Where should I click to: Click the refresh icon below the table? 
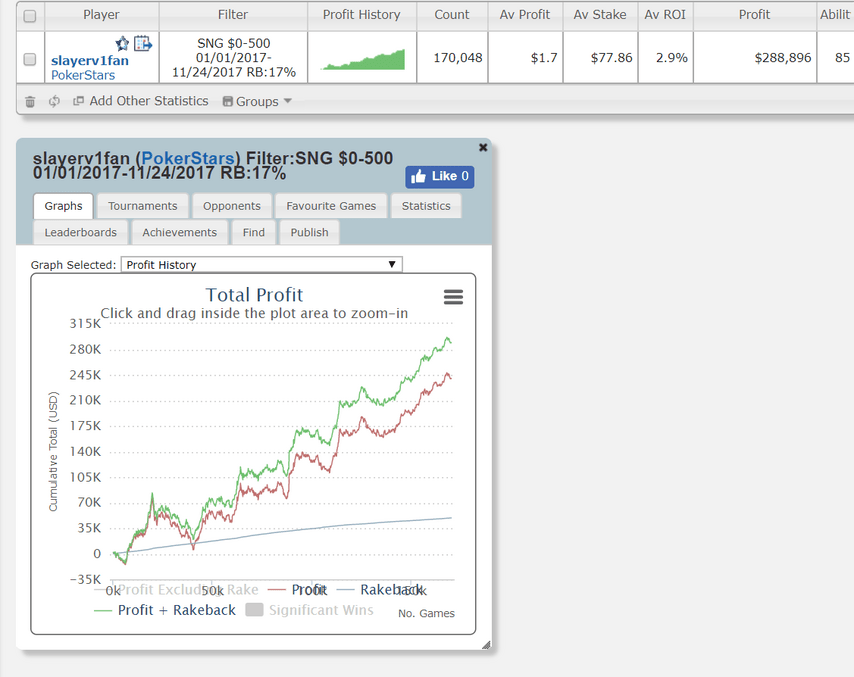click(x=54, y=101)
